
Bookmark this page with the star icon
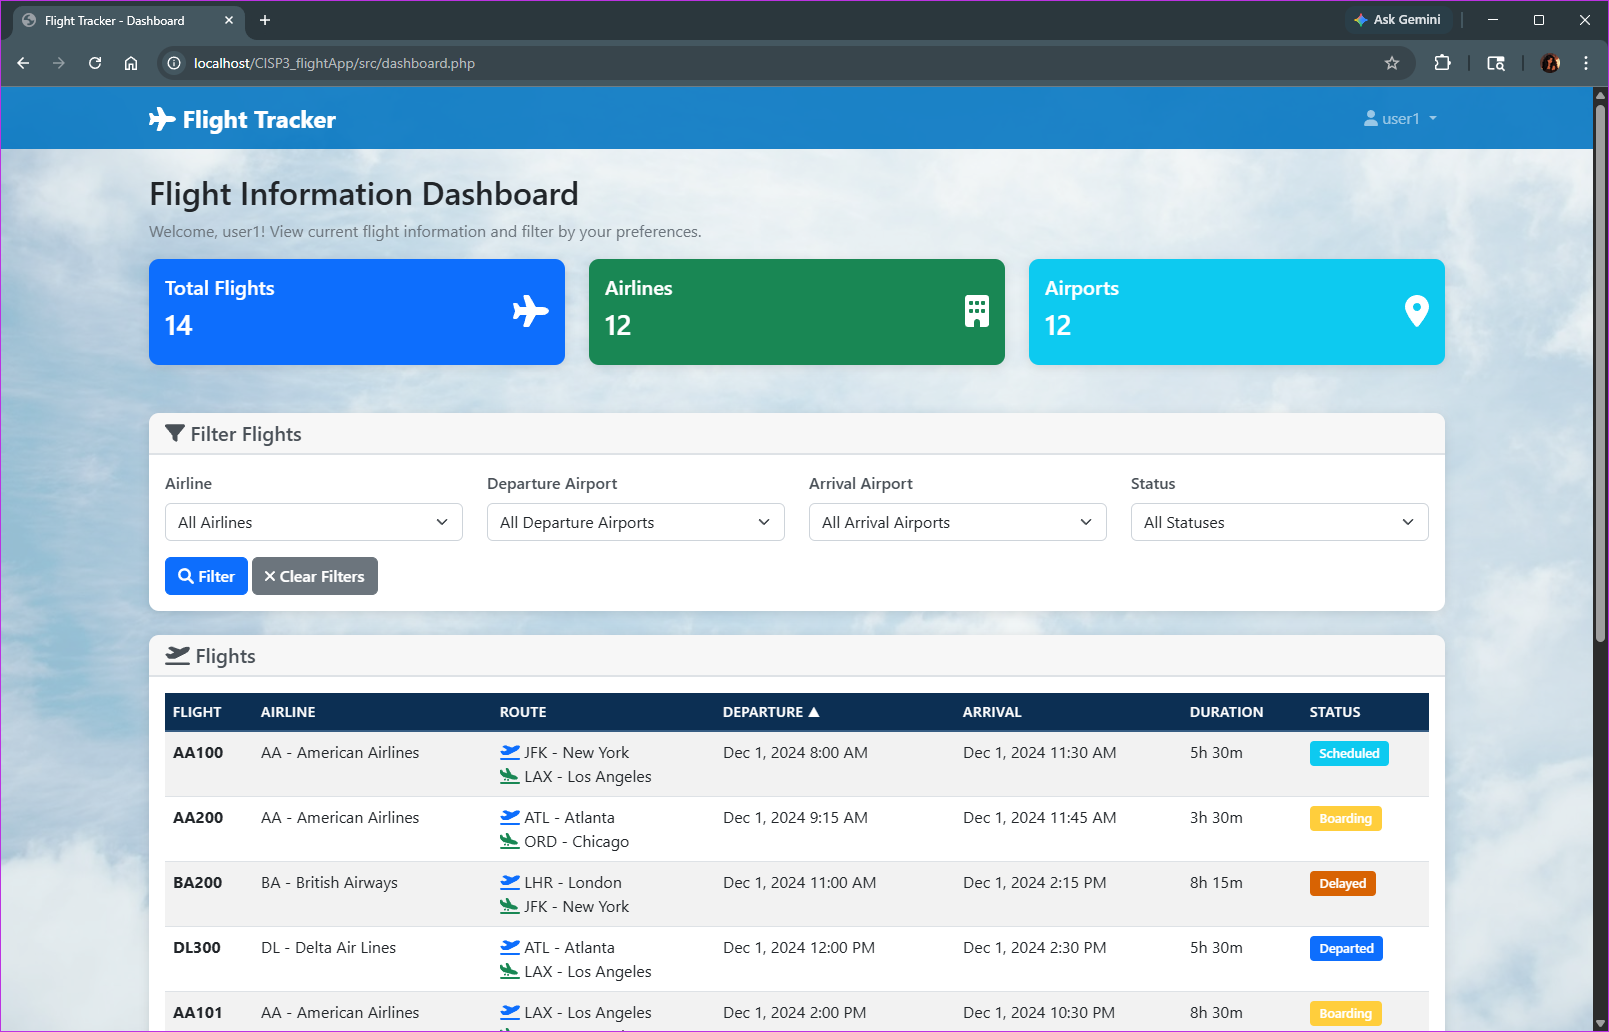pos(1391,63)
